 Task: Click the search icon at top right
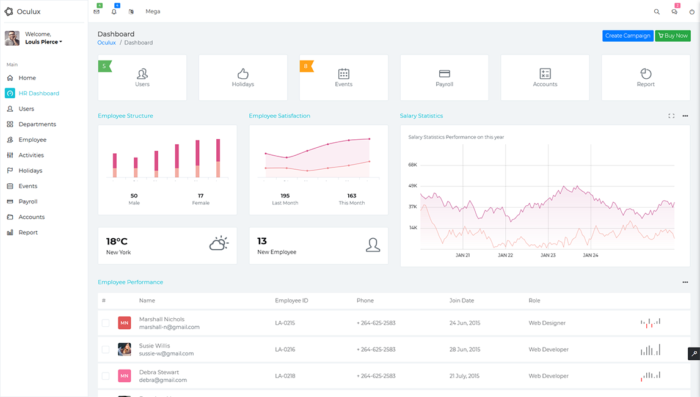click(657, 12)
